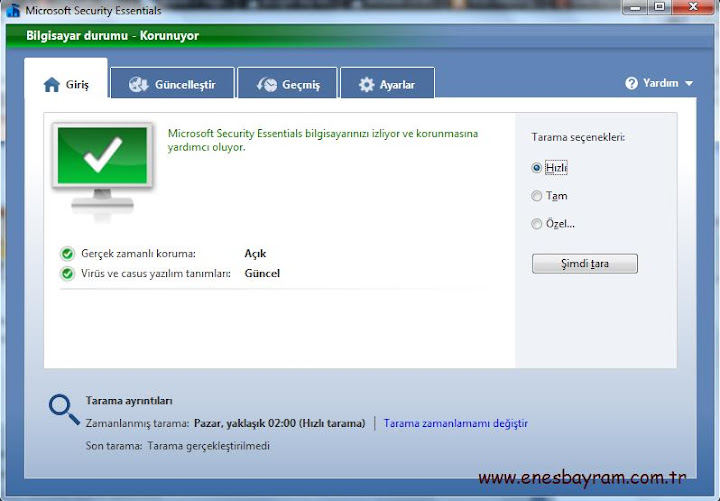Click the 'Tarama ayrıntıları' heading
The image size is (720, 501).
coord(129,401)
